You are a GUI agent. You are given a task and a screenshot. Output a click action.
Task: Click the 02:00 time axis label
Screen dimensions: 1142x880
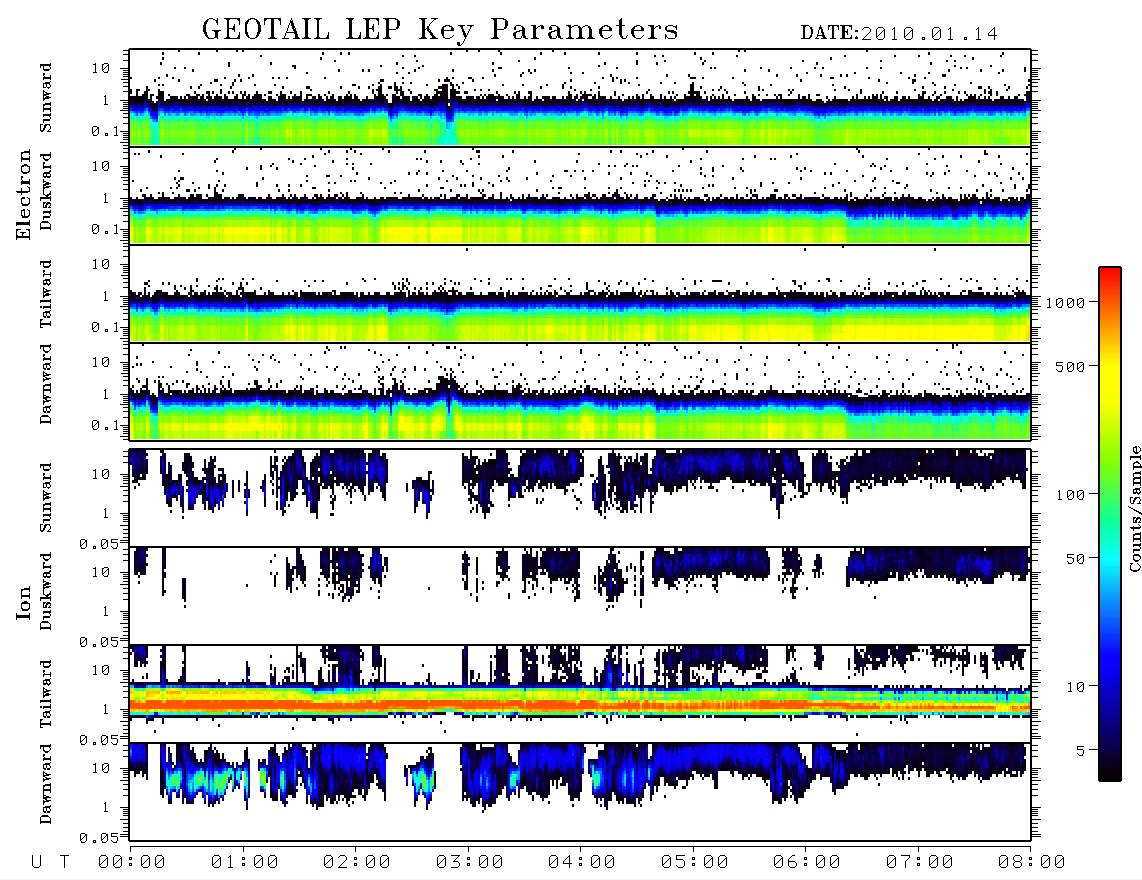click(x=357, y=862)
